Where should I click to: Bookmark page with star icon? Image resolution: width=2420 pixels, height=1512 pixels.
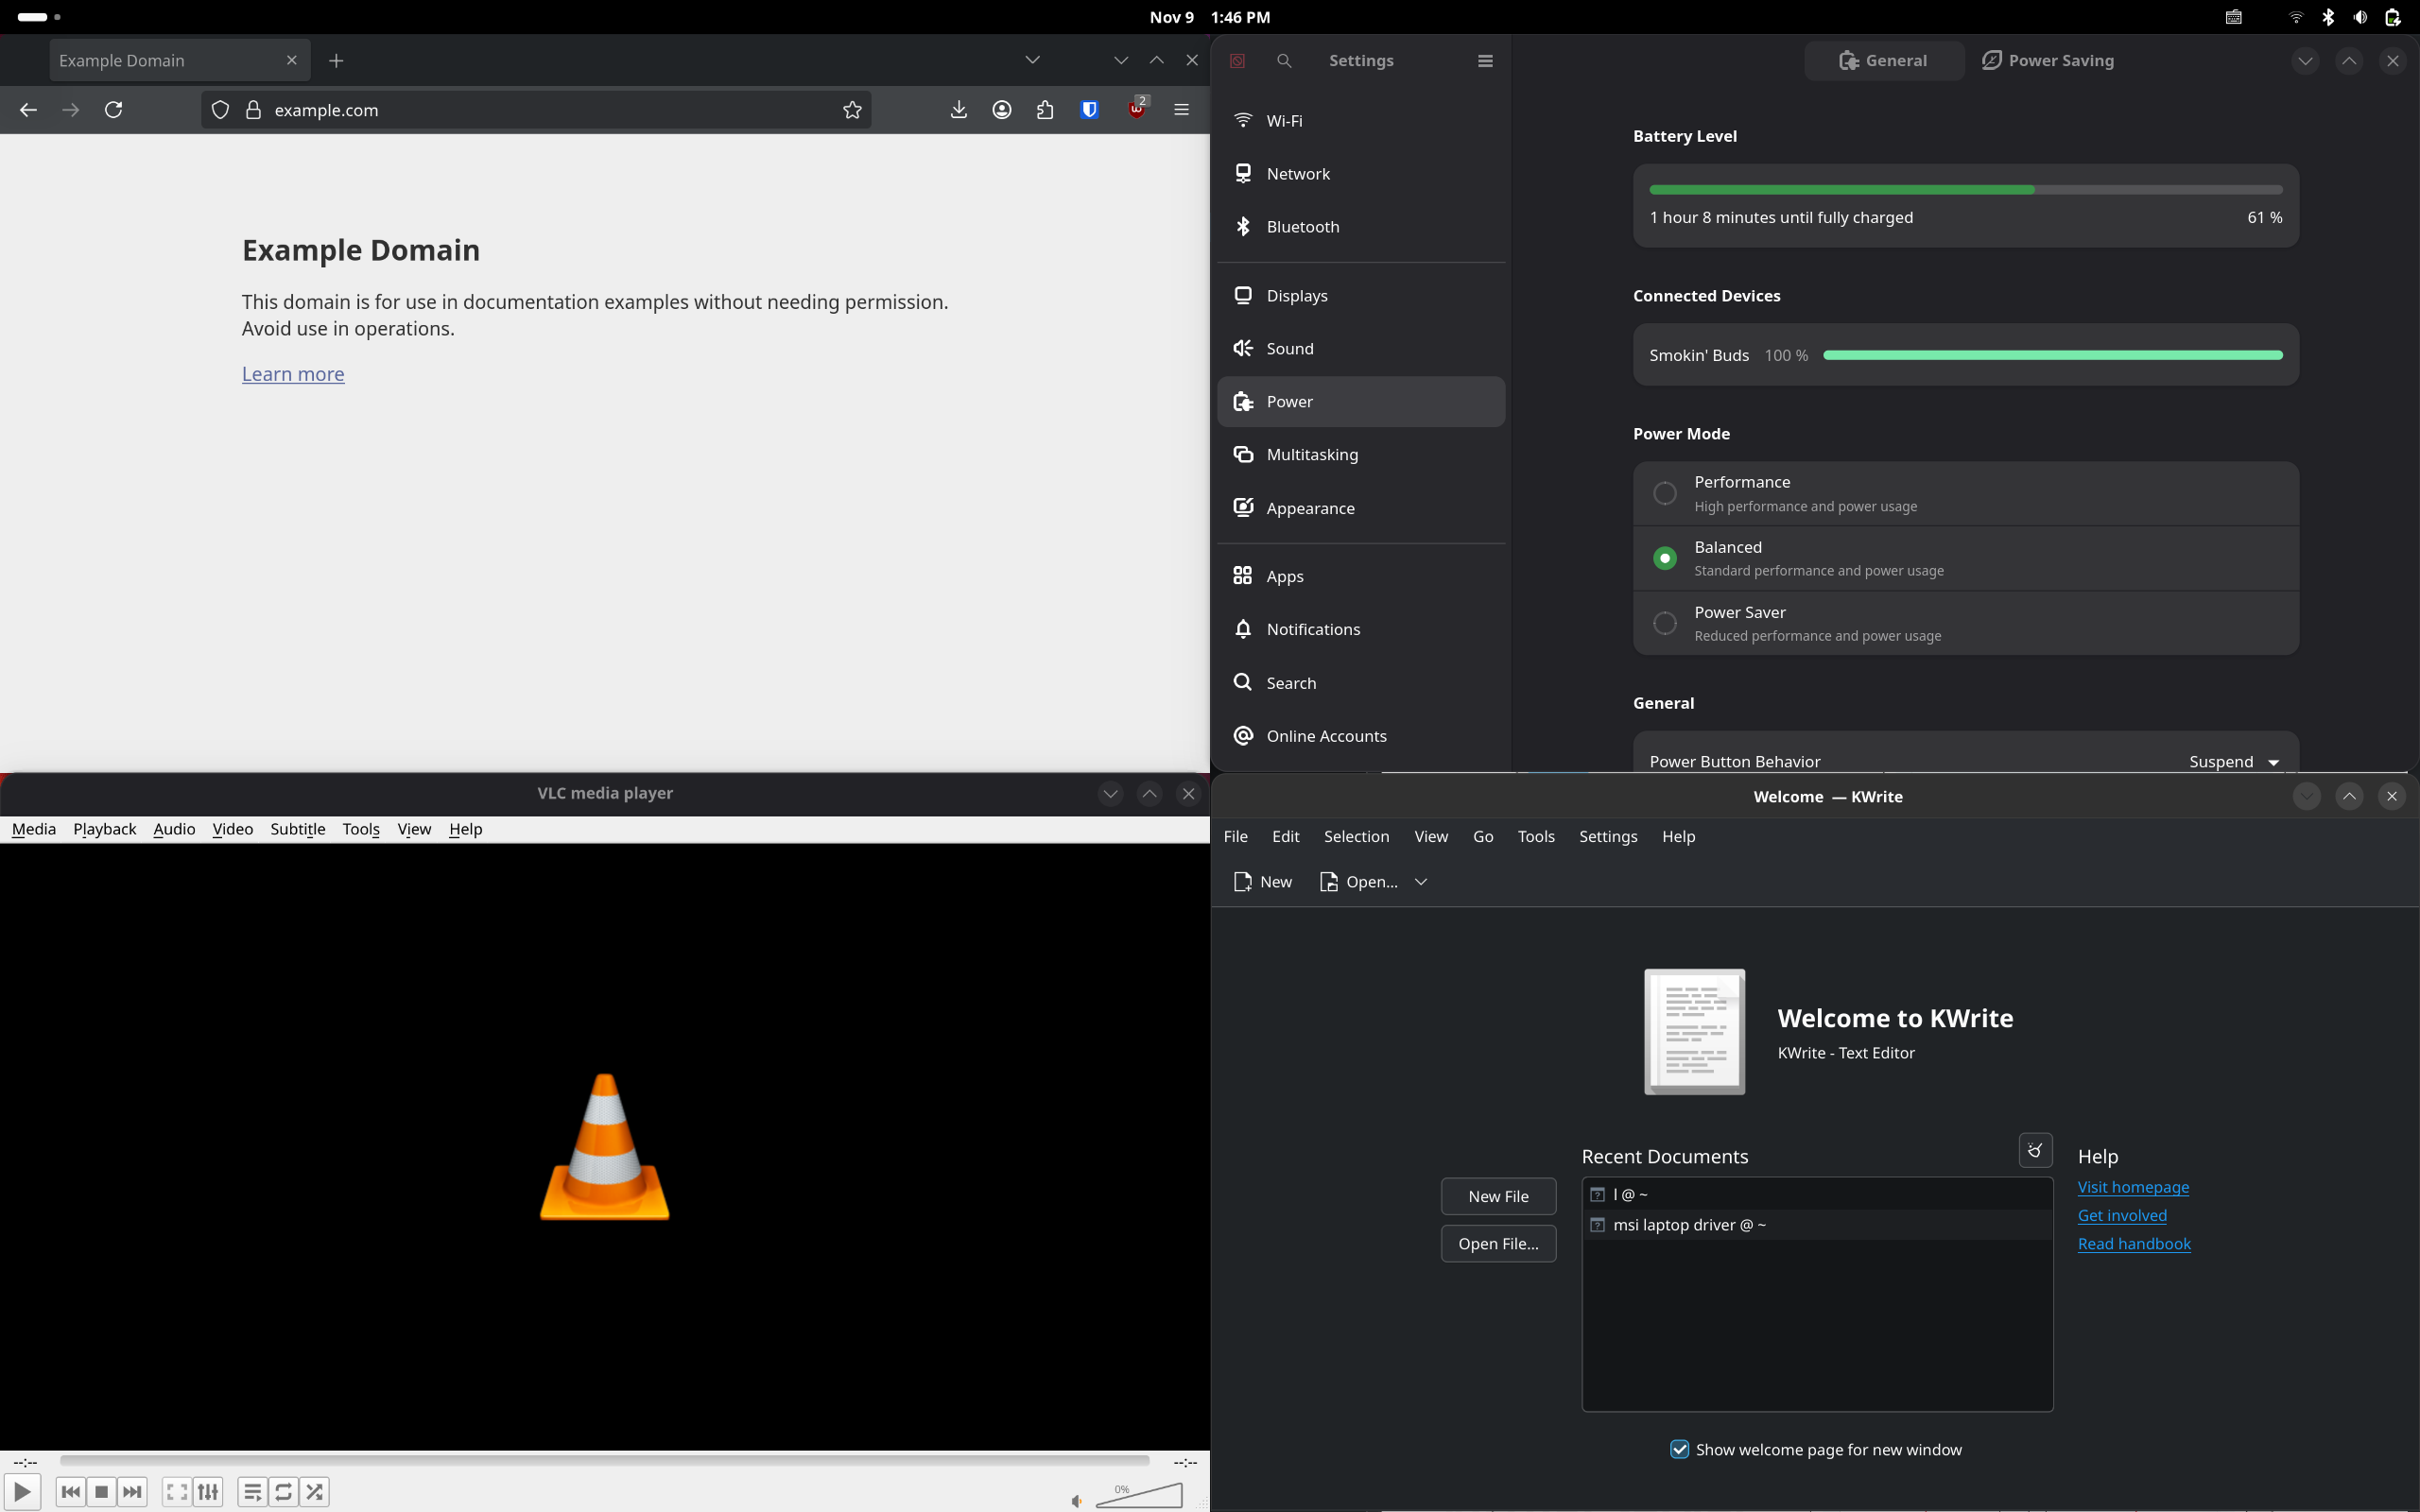852,110
